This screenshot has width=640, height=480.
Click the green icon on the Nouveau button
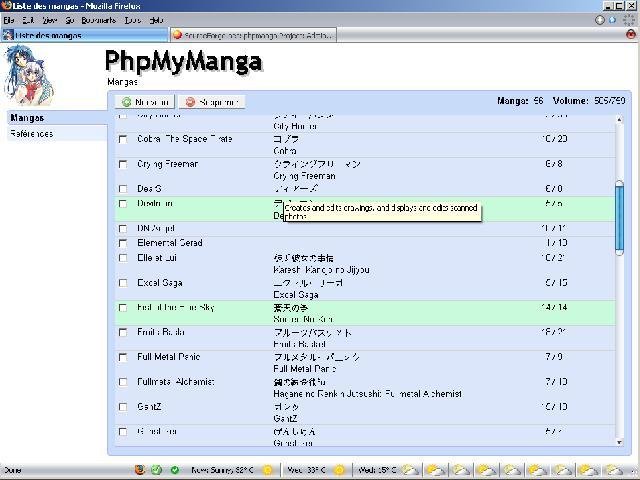pos(127,102)
